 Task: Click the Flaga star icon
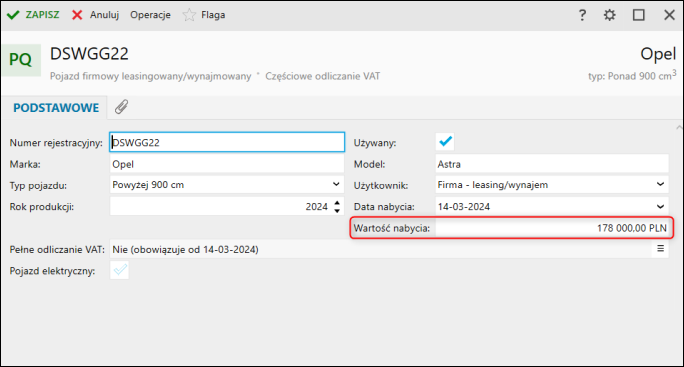click(x=189, y=15)
